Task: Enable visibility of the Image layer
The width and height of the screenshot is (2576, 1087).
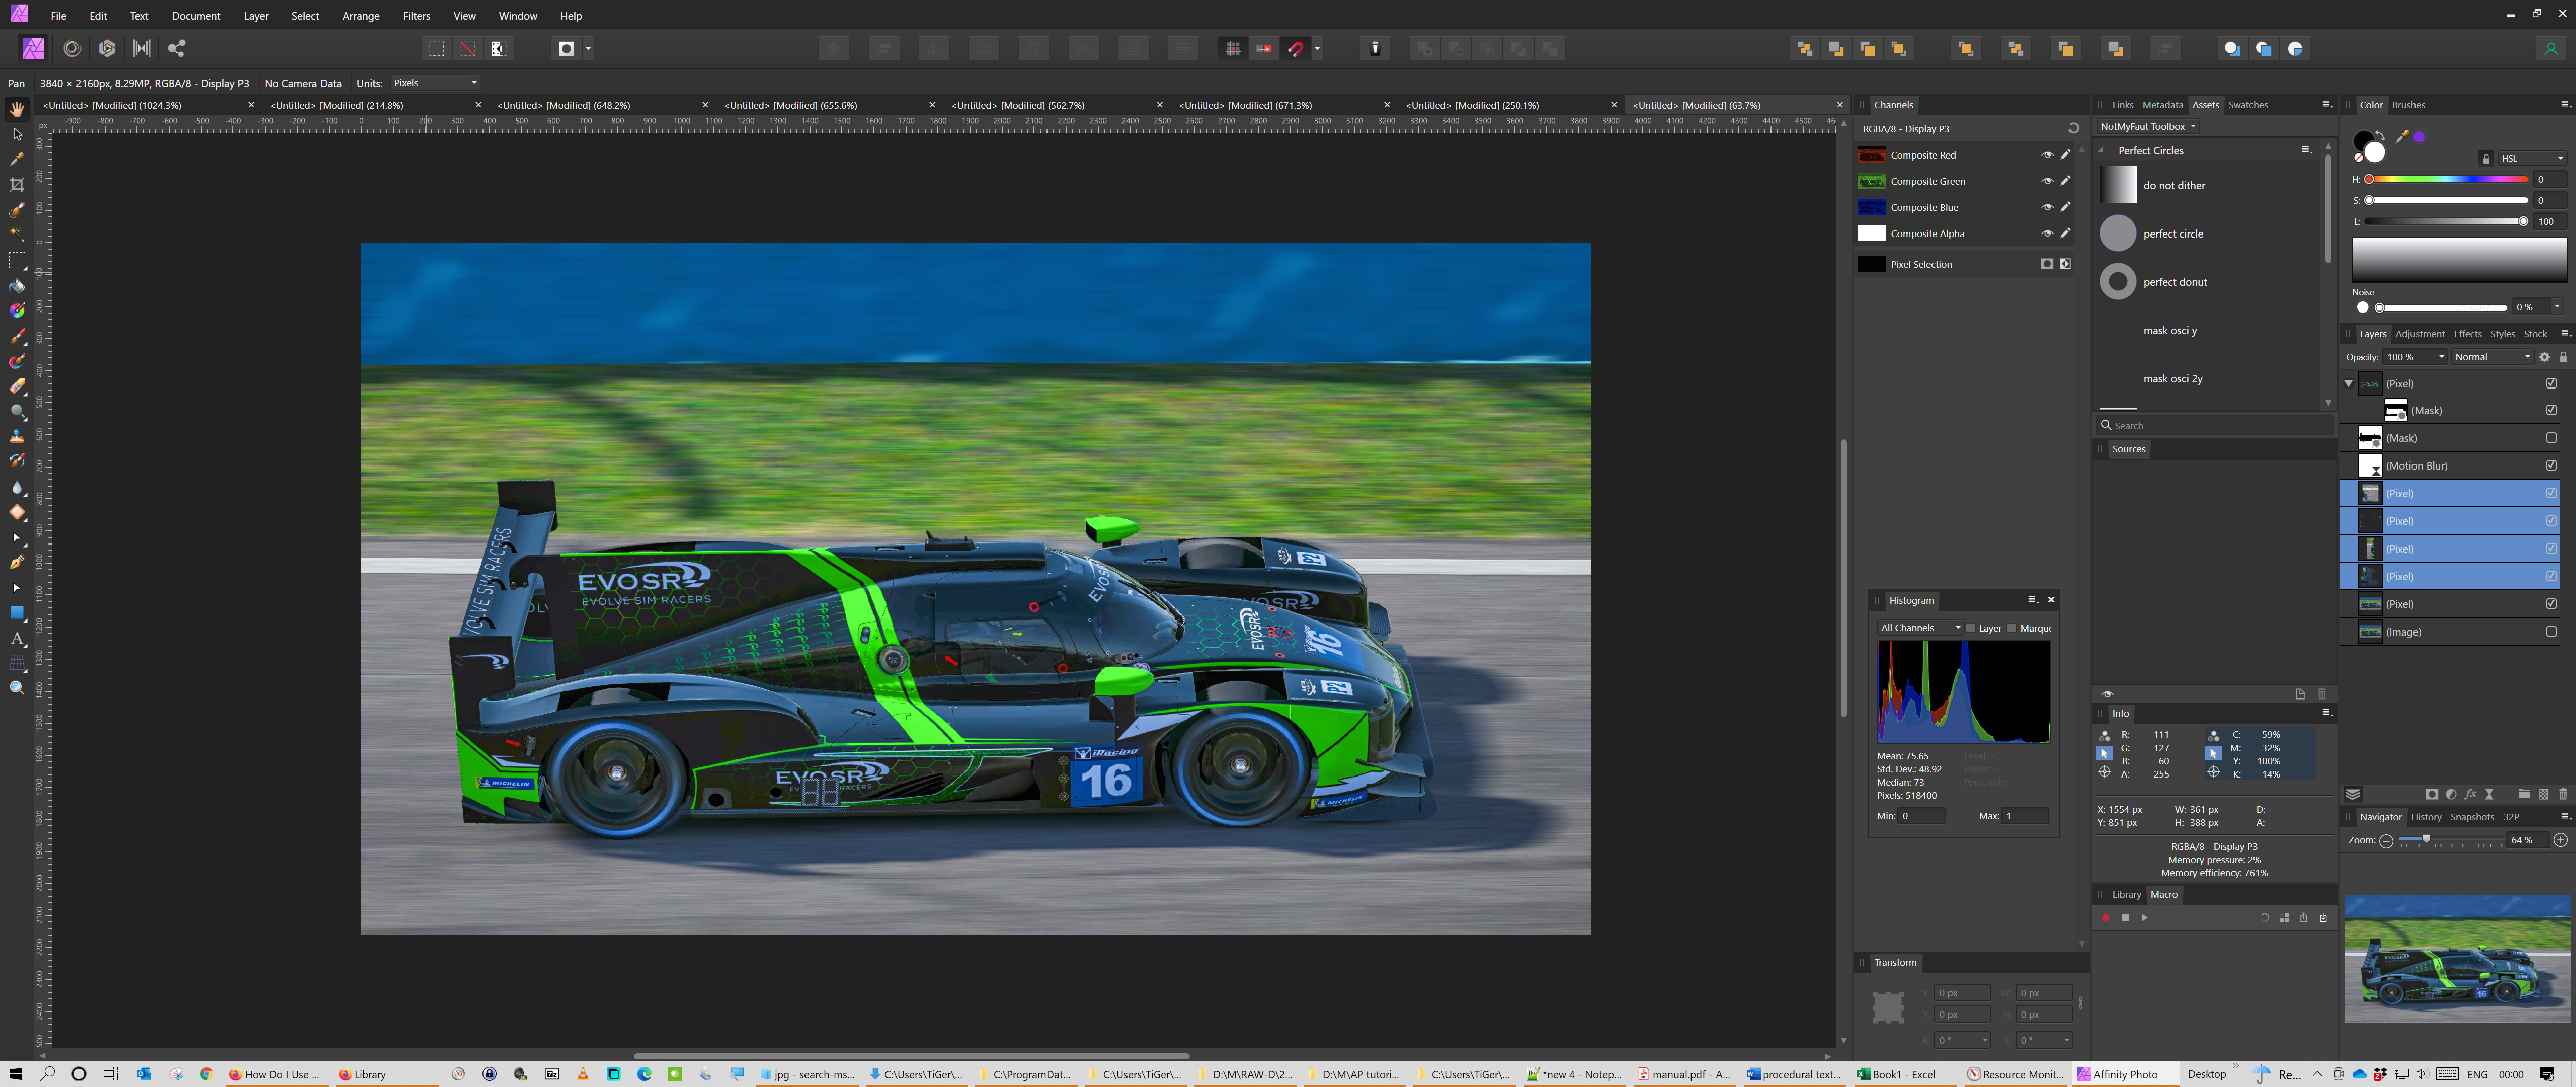Action: [2551, 631]
